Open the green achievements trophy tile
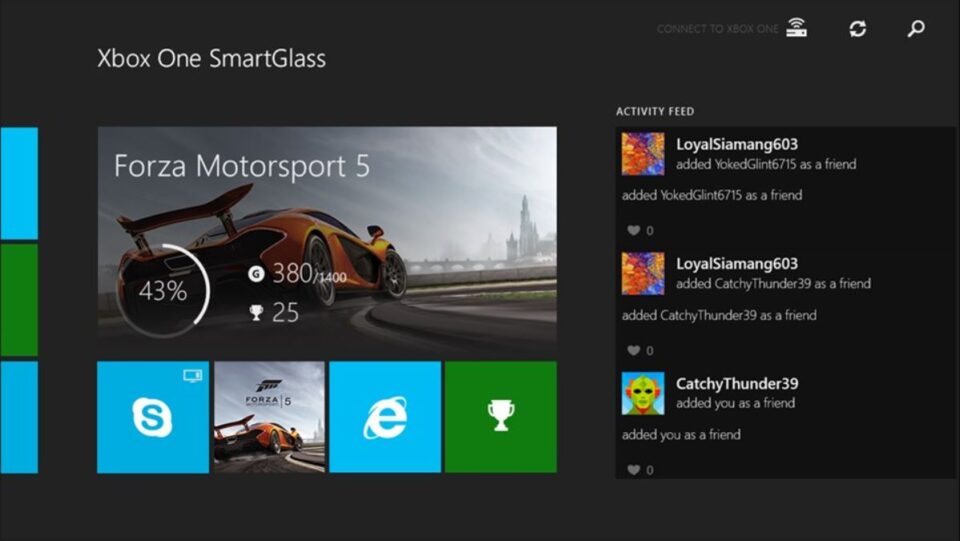 tap(501, 417)
